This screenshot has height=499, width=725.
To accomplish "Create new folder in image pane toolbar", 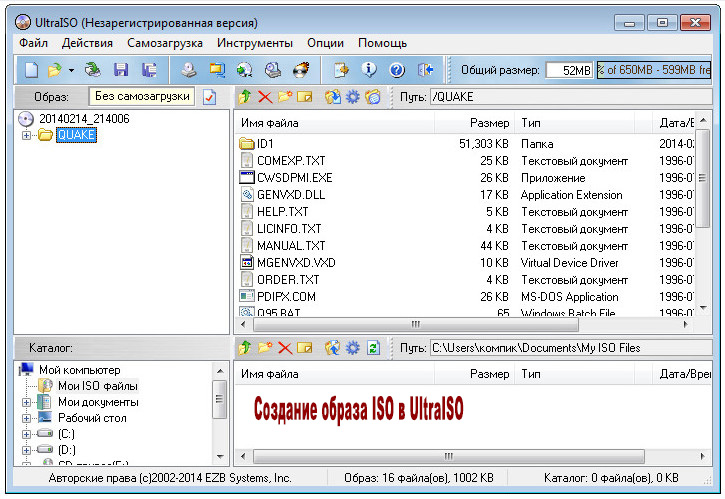I will (x=285, y=97).
